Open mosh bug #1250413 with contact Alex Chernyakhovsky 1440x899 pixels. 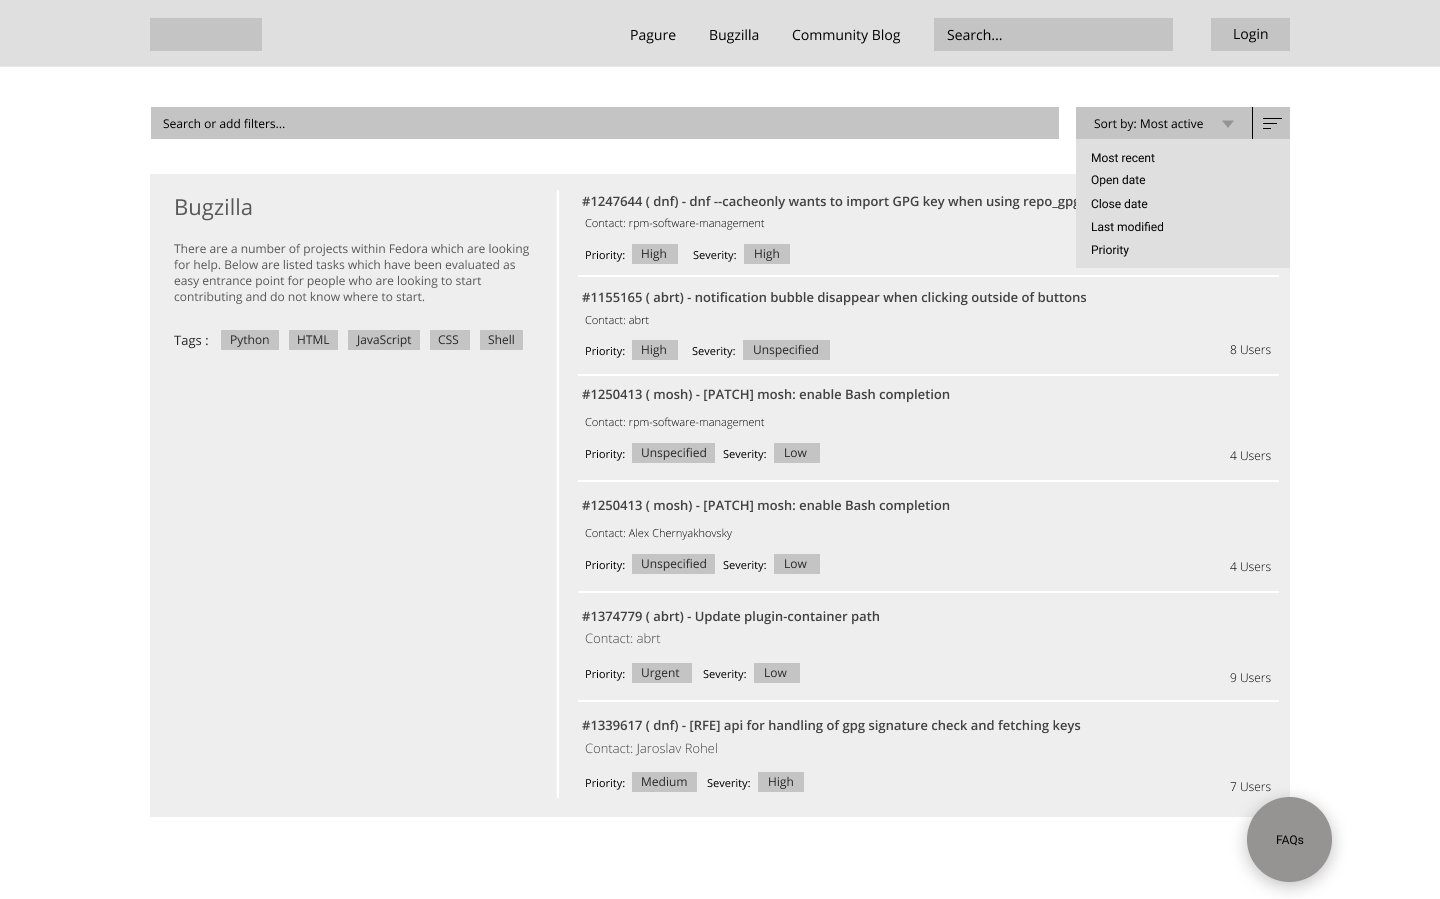766,505
